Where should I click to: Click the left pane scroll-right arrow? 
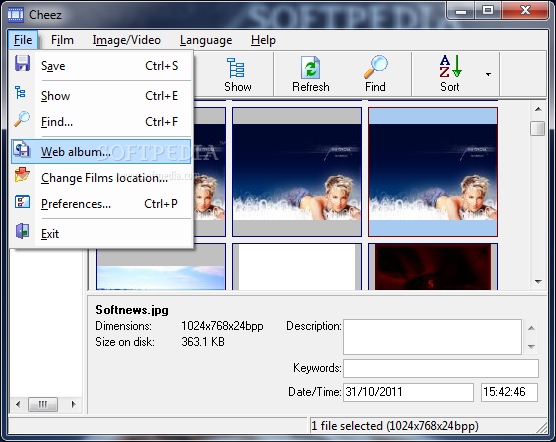coord(74,404)
